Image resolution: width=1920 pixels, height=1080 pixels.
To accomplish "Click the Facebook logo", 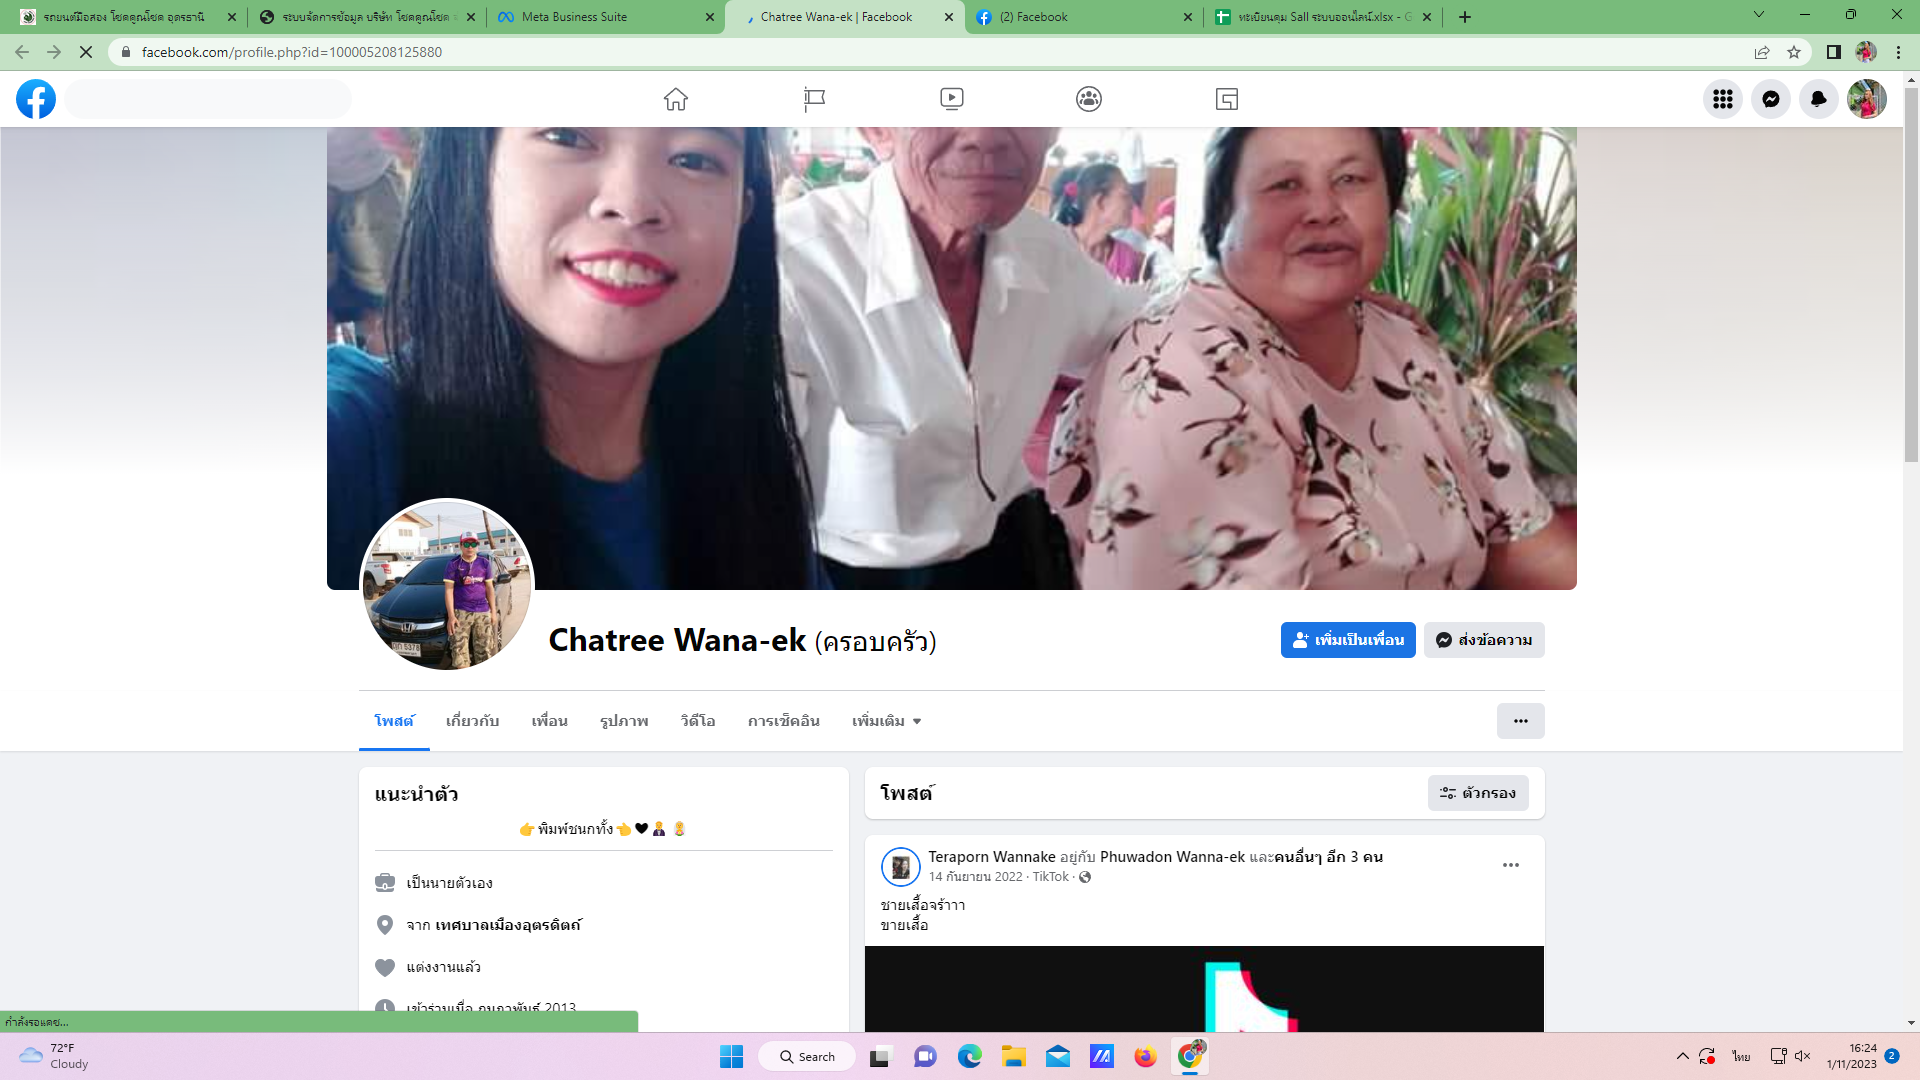I will click(x=36, y=99).
